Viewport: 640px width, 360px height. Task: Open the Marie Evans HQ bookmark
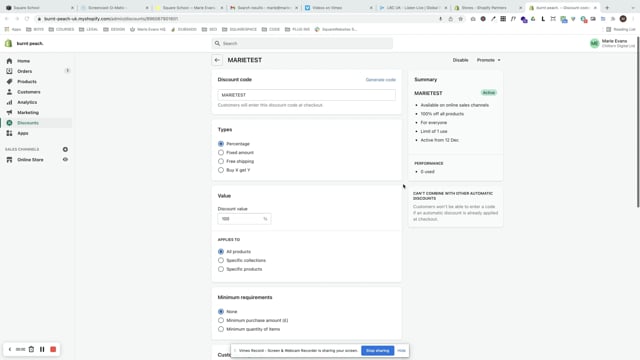tap(148, 29)
